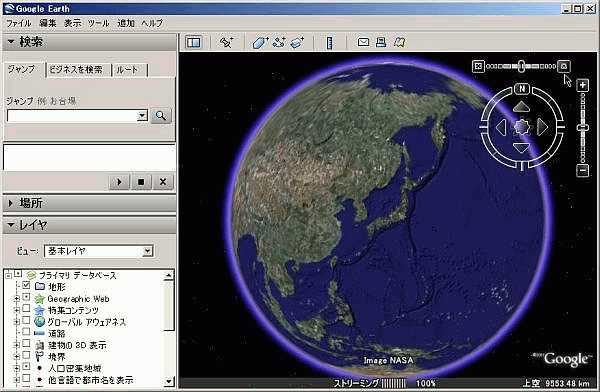
Task: Click the email envelope icon
Action: coord(363,42)
